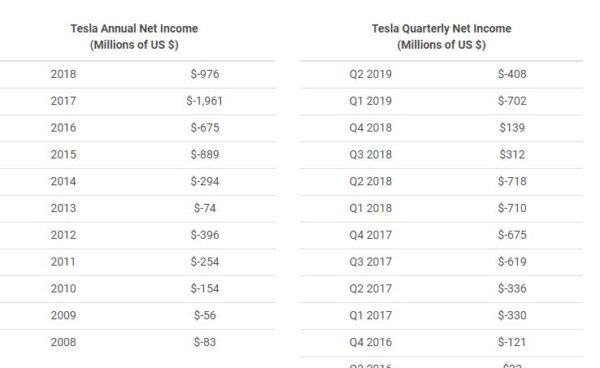Click the $-74 value for 2013
This screenshot has width=600, height=368.
(x=205, y=208)
